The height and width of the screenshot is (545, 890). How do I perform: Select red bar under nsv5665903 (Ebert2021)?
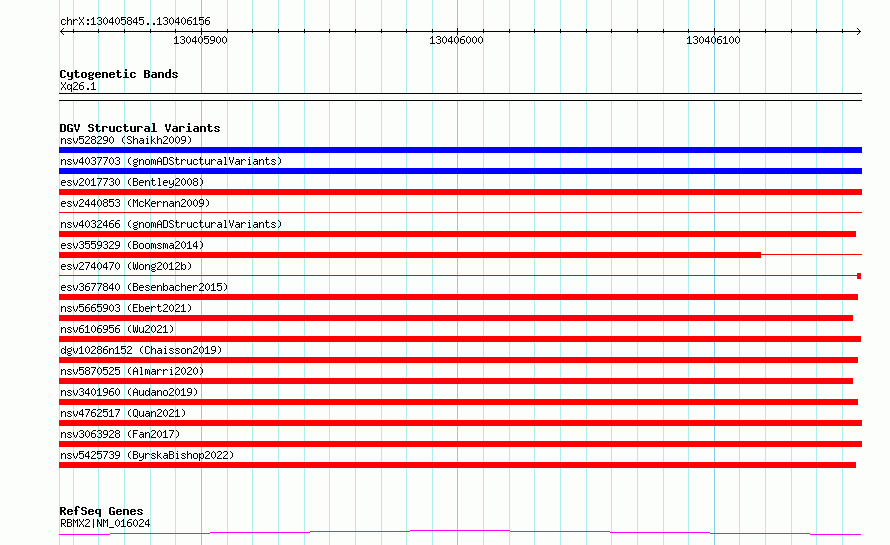[456, 318]
